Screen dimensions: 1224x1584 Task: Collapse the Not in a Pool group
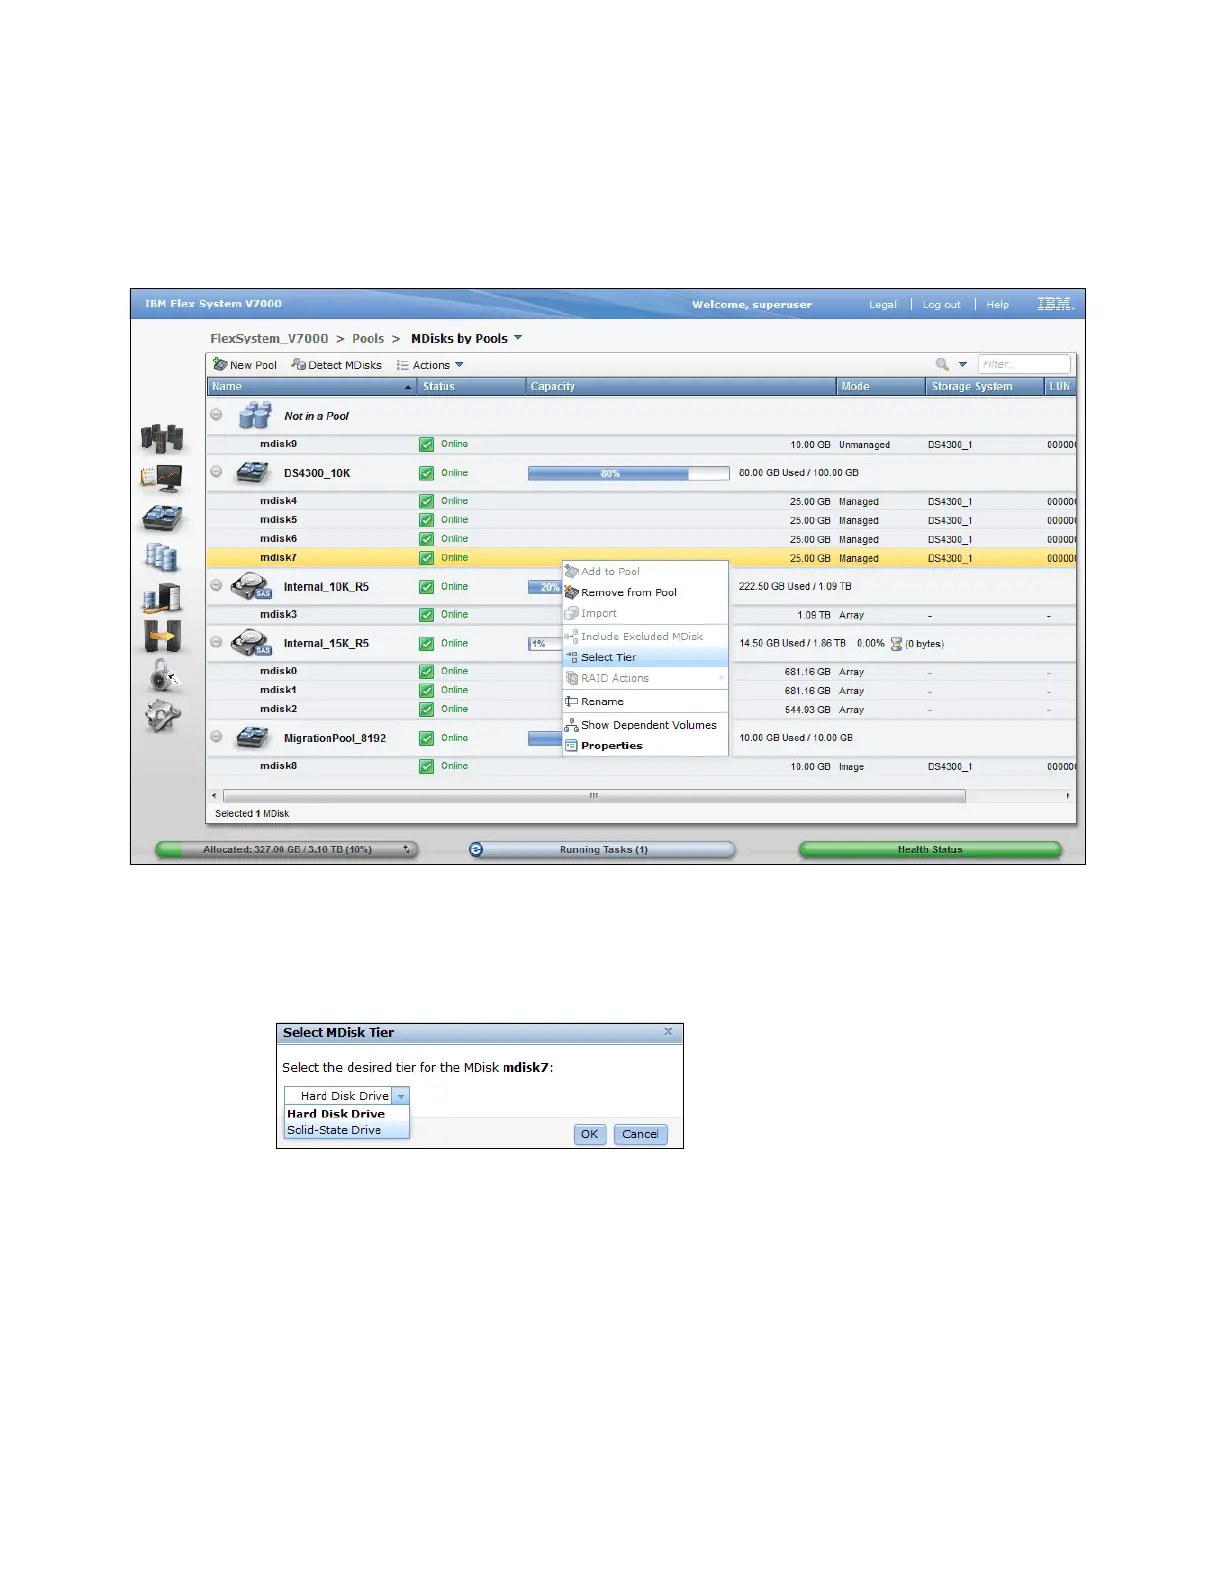point(216,414)
